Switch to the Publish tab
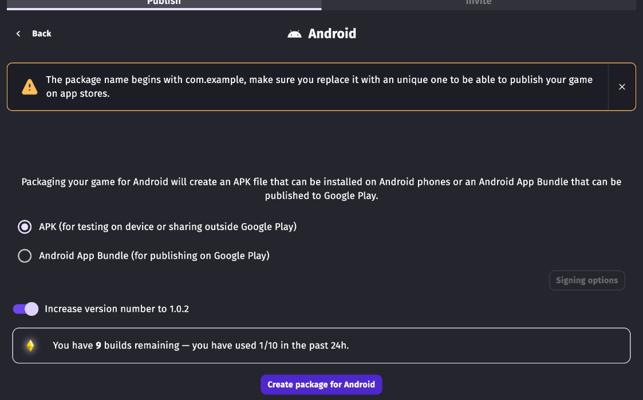The image size is (643, 400). pyautogui.click(x=164, y=3)
